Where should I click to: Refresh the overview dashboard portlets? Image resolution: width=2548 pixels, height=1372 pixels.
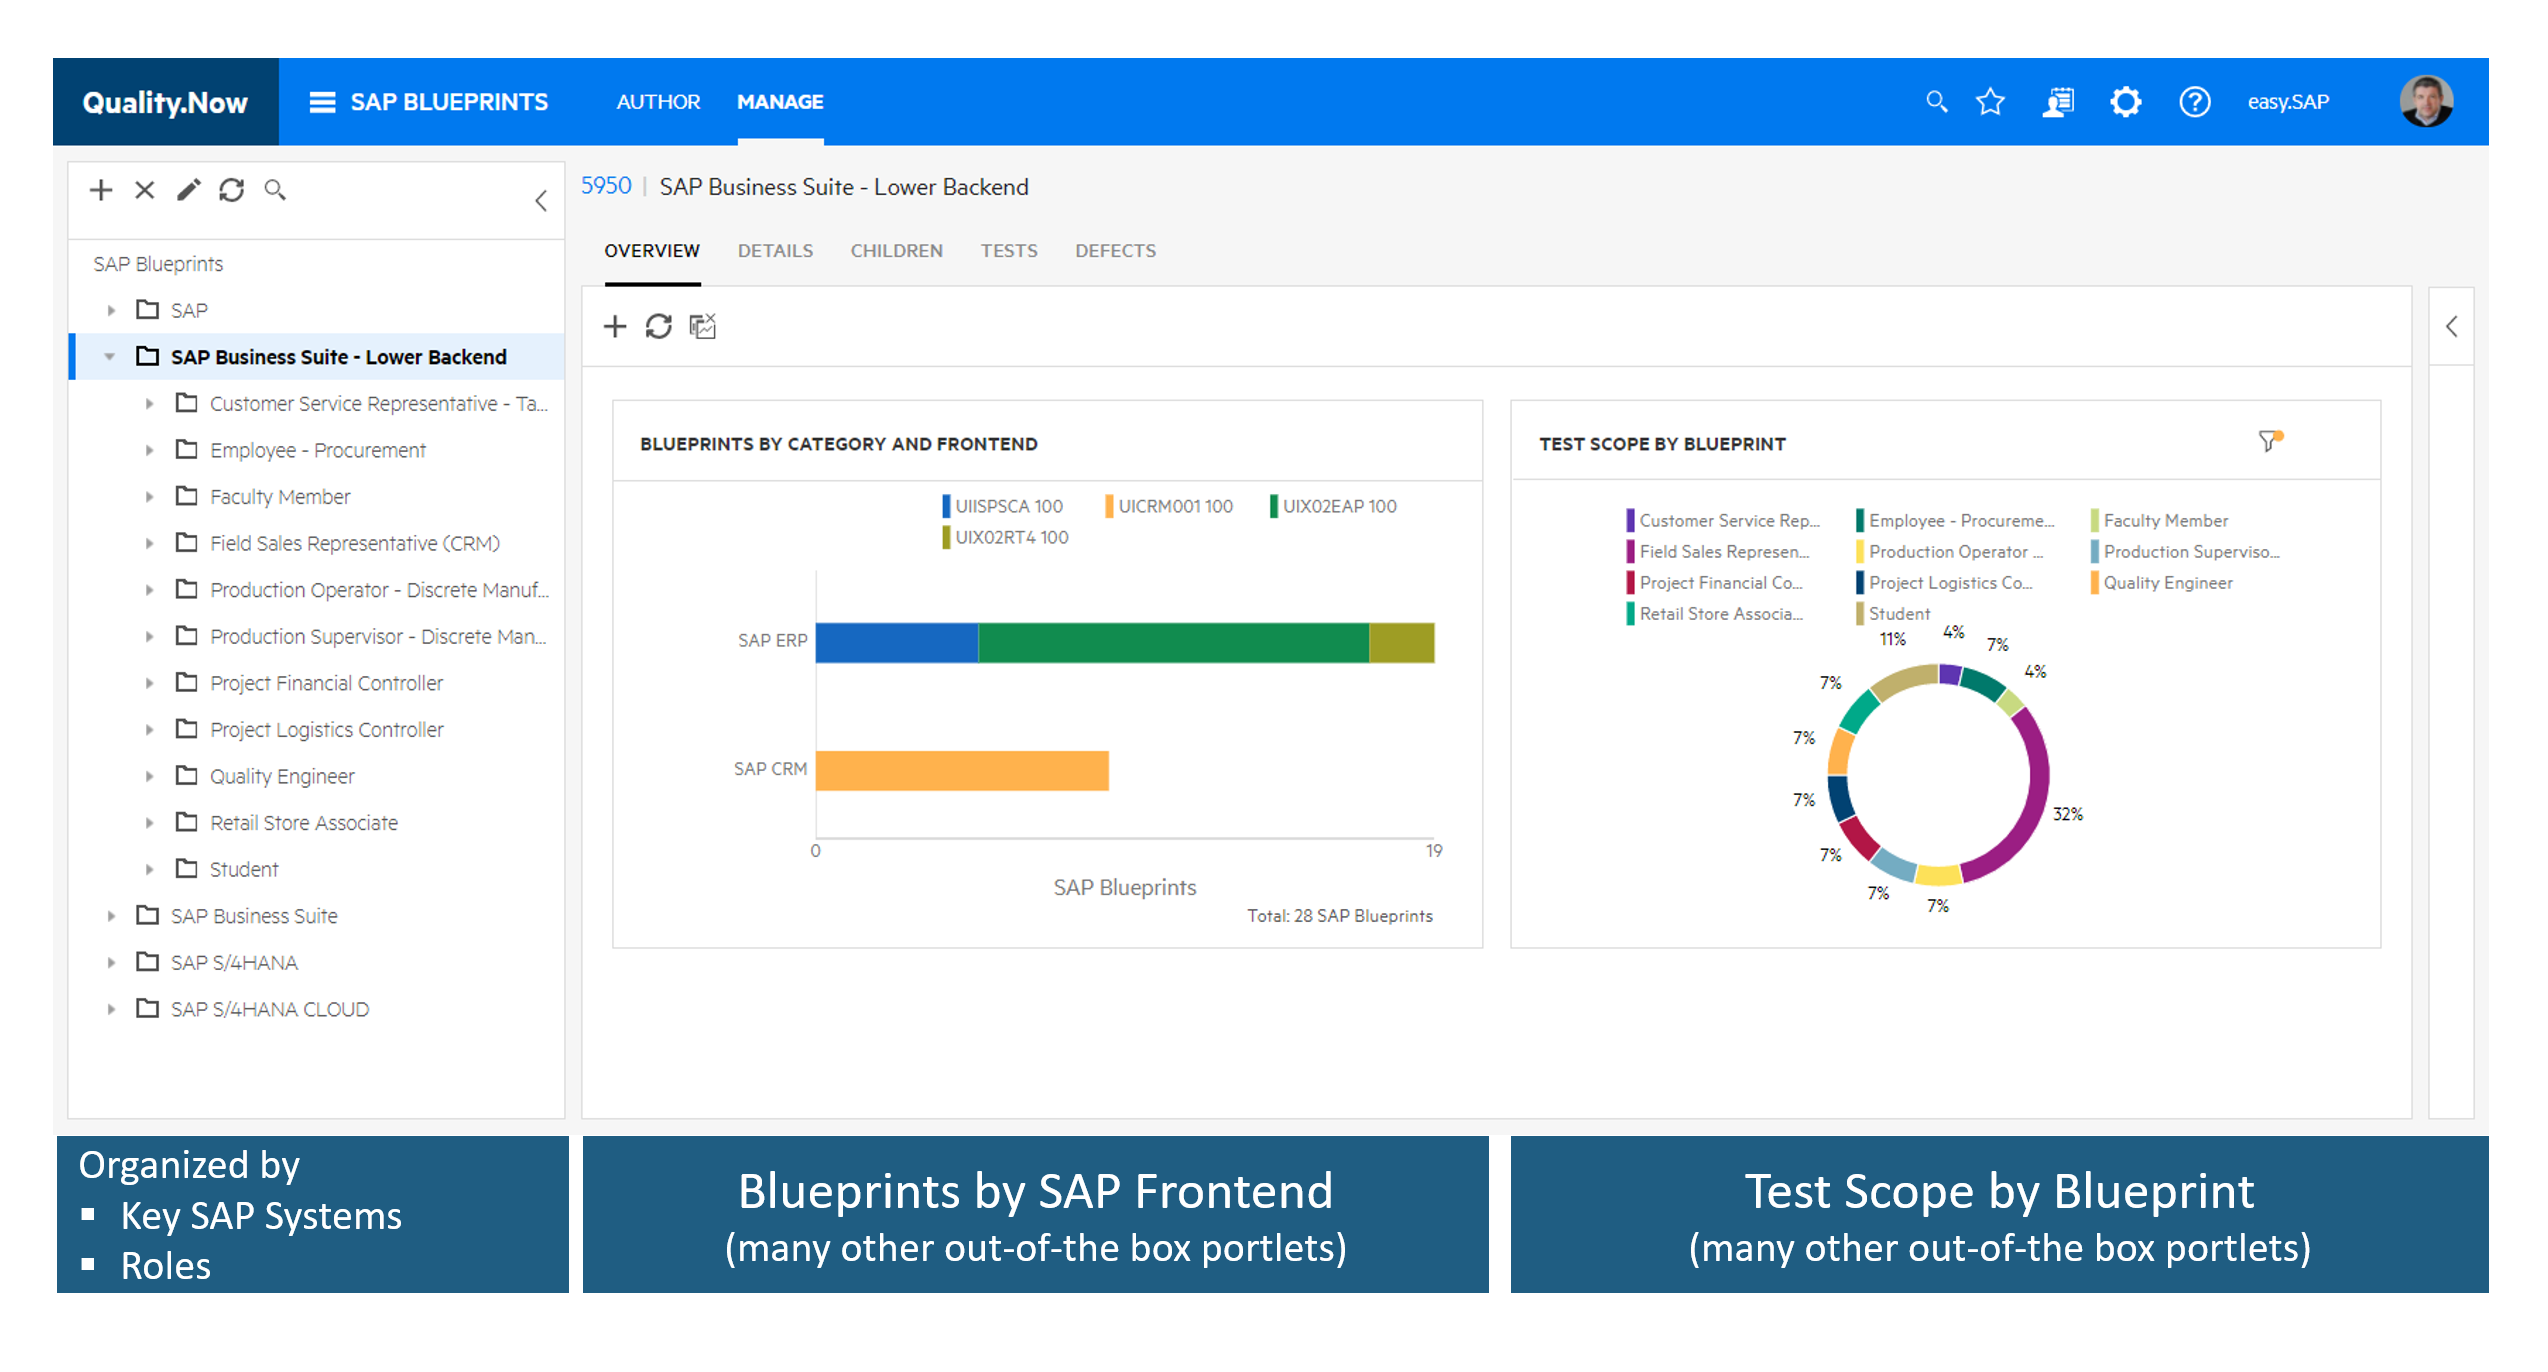[x=658, y=326]
